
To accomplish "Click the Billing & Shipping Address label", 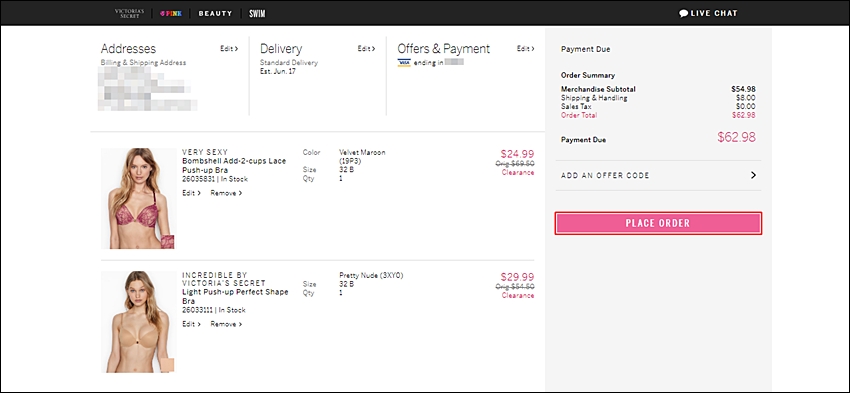I will [x=143, y=63].
